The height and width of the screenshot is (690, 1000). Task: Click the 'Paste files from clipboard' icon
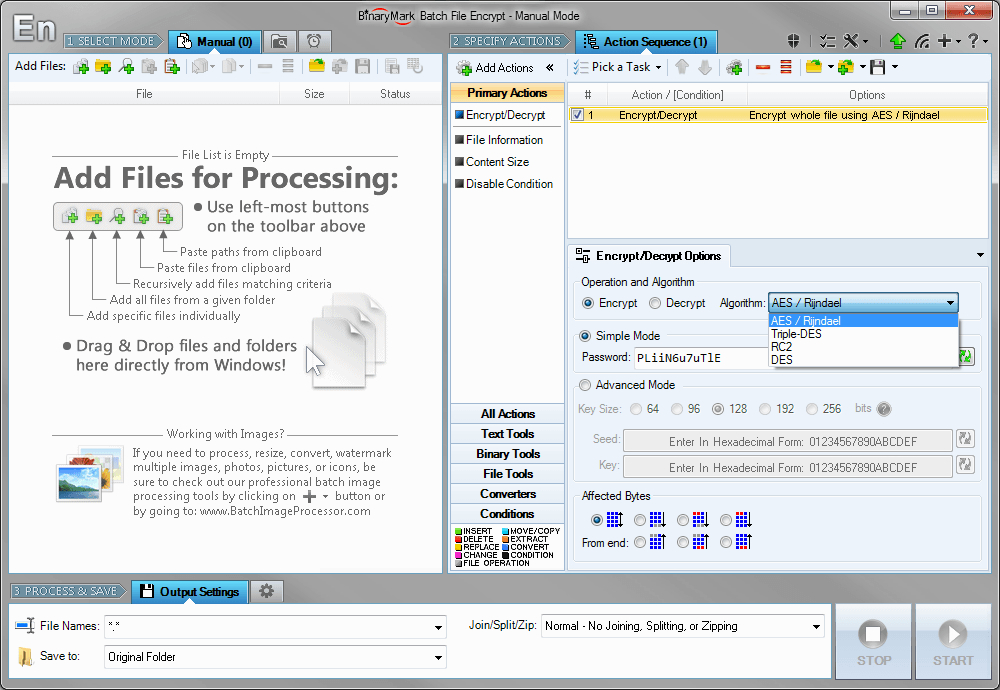(x=147, y=67)
